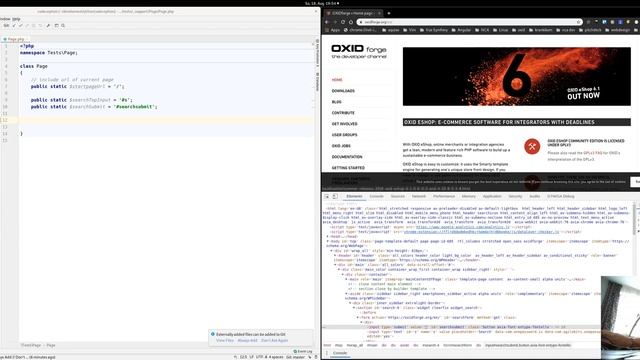Collapse the body#top node in Elements tree
Viewport: 640px width, 360px height.
coord(328,241)
